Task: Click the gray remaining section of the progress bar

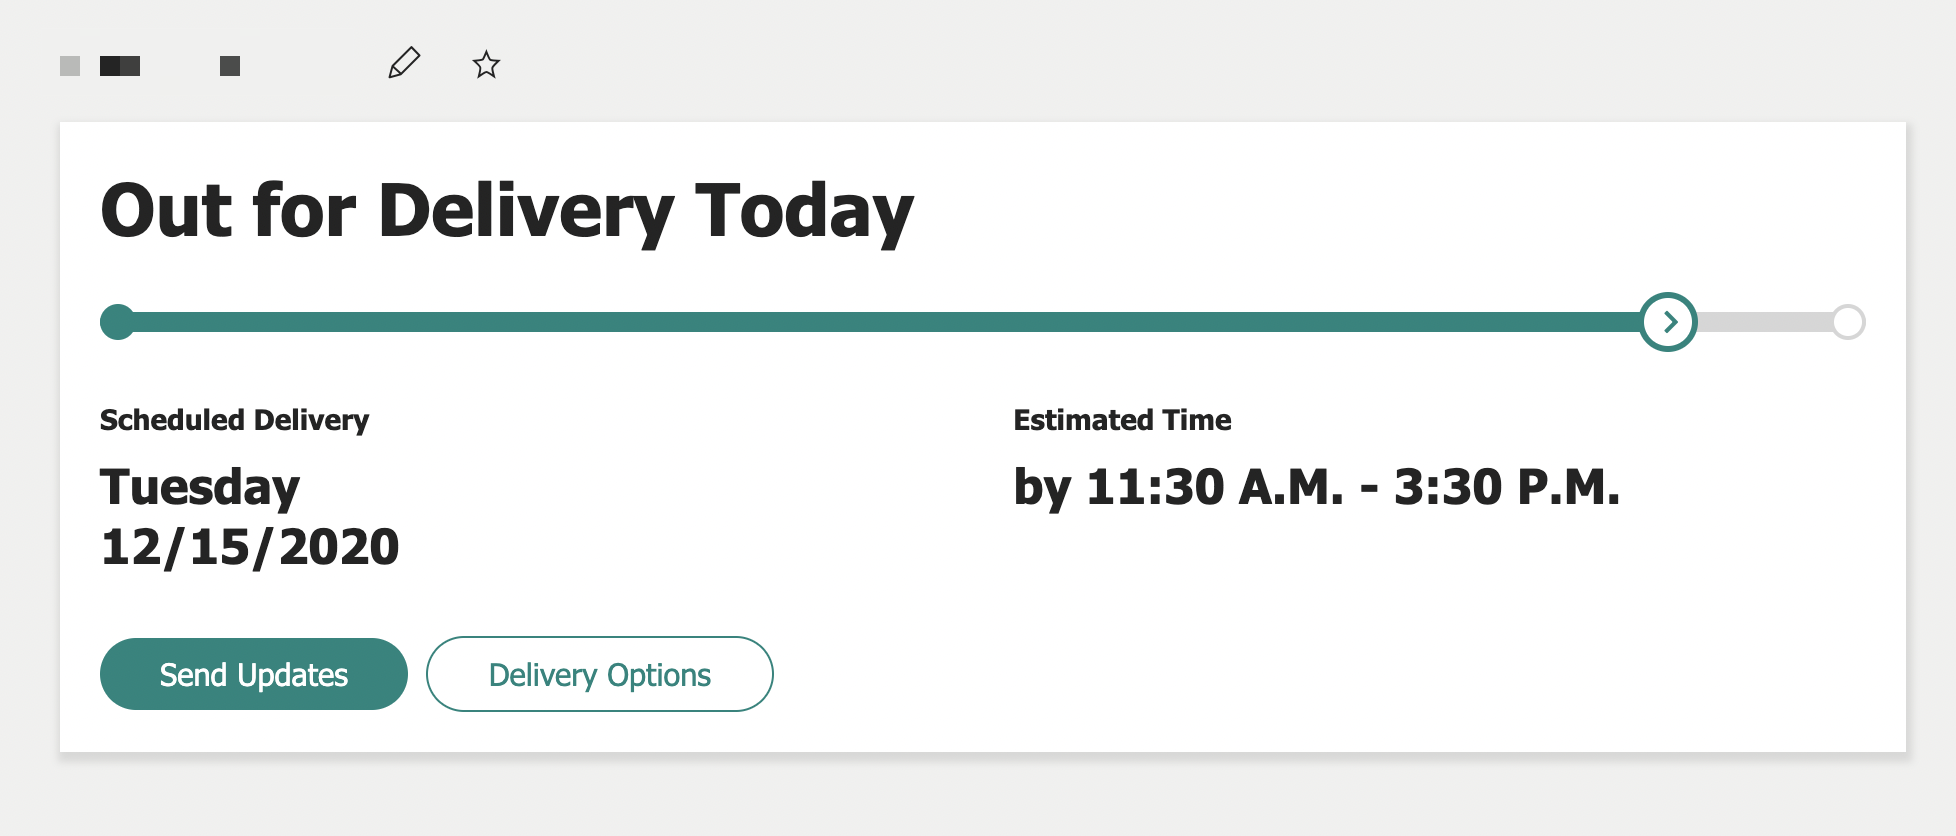Action: pos(1764,322)
